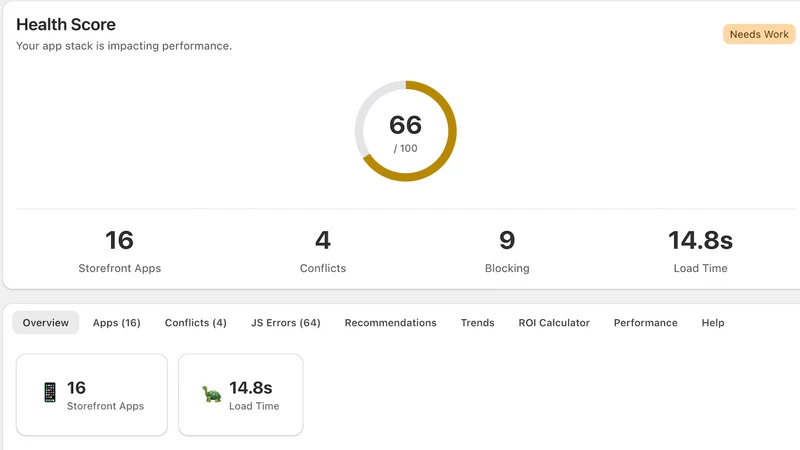Click the Health Score heading

(x=66, y=24)
